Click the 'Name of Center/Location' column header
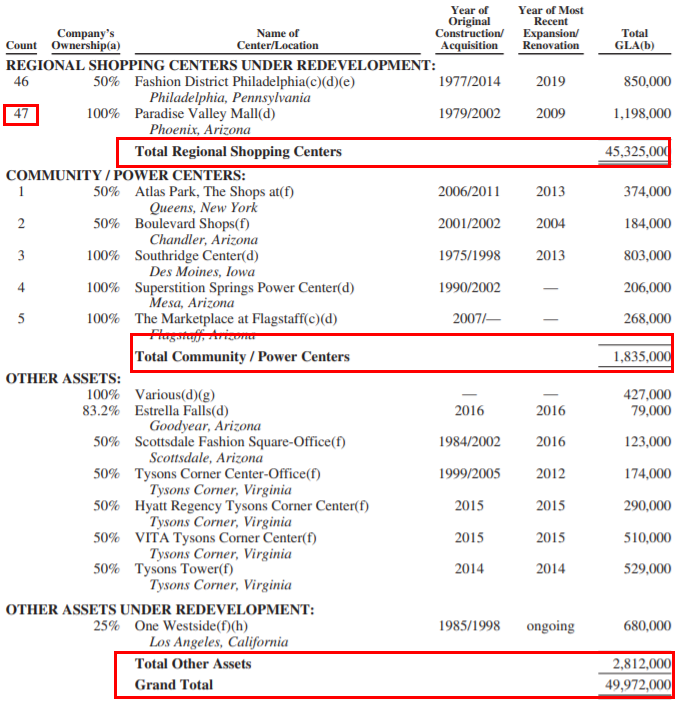Screen dimensions: 680x706 point(277,40)
